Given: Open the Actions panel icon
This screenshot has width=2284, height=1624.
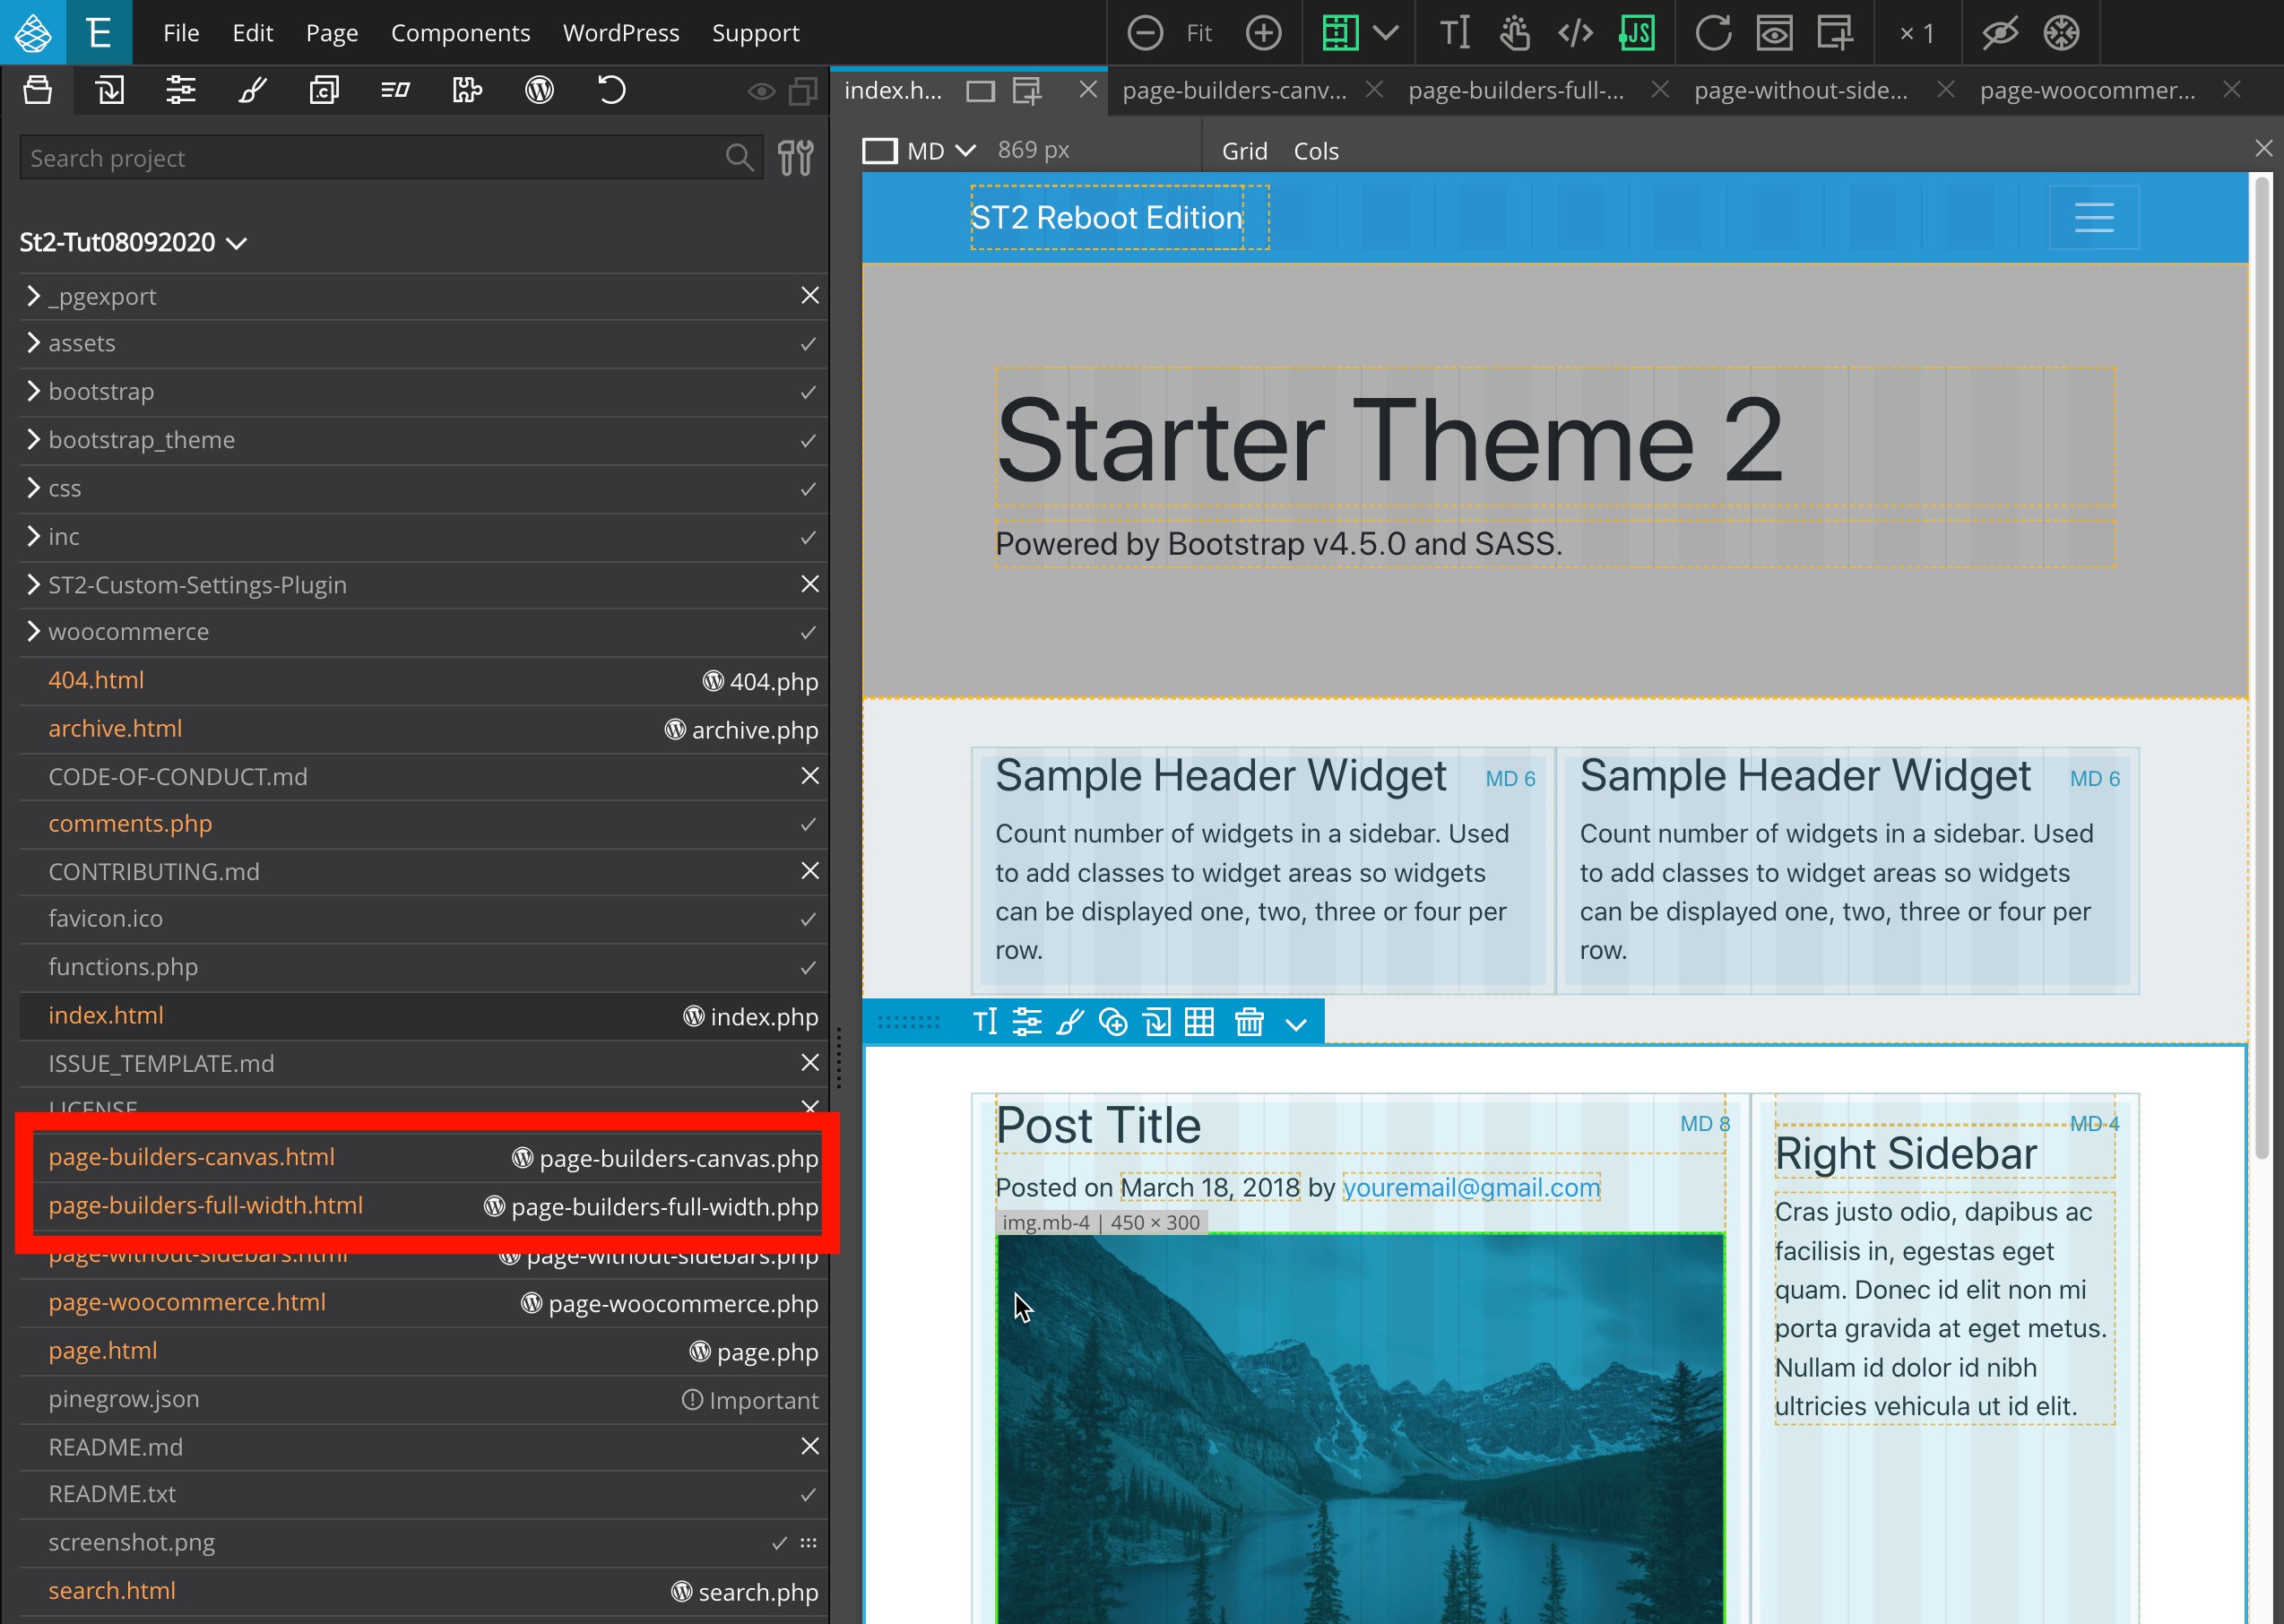Looking at the screenshot, I should click(x=396, y=90).
